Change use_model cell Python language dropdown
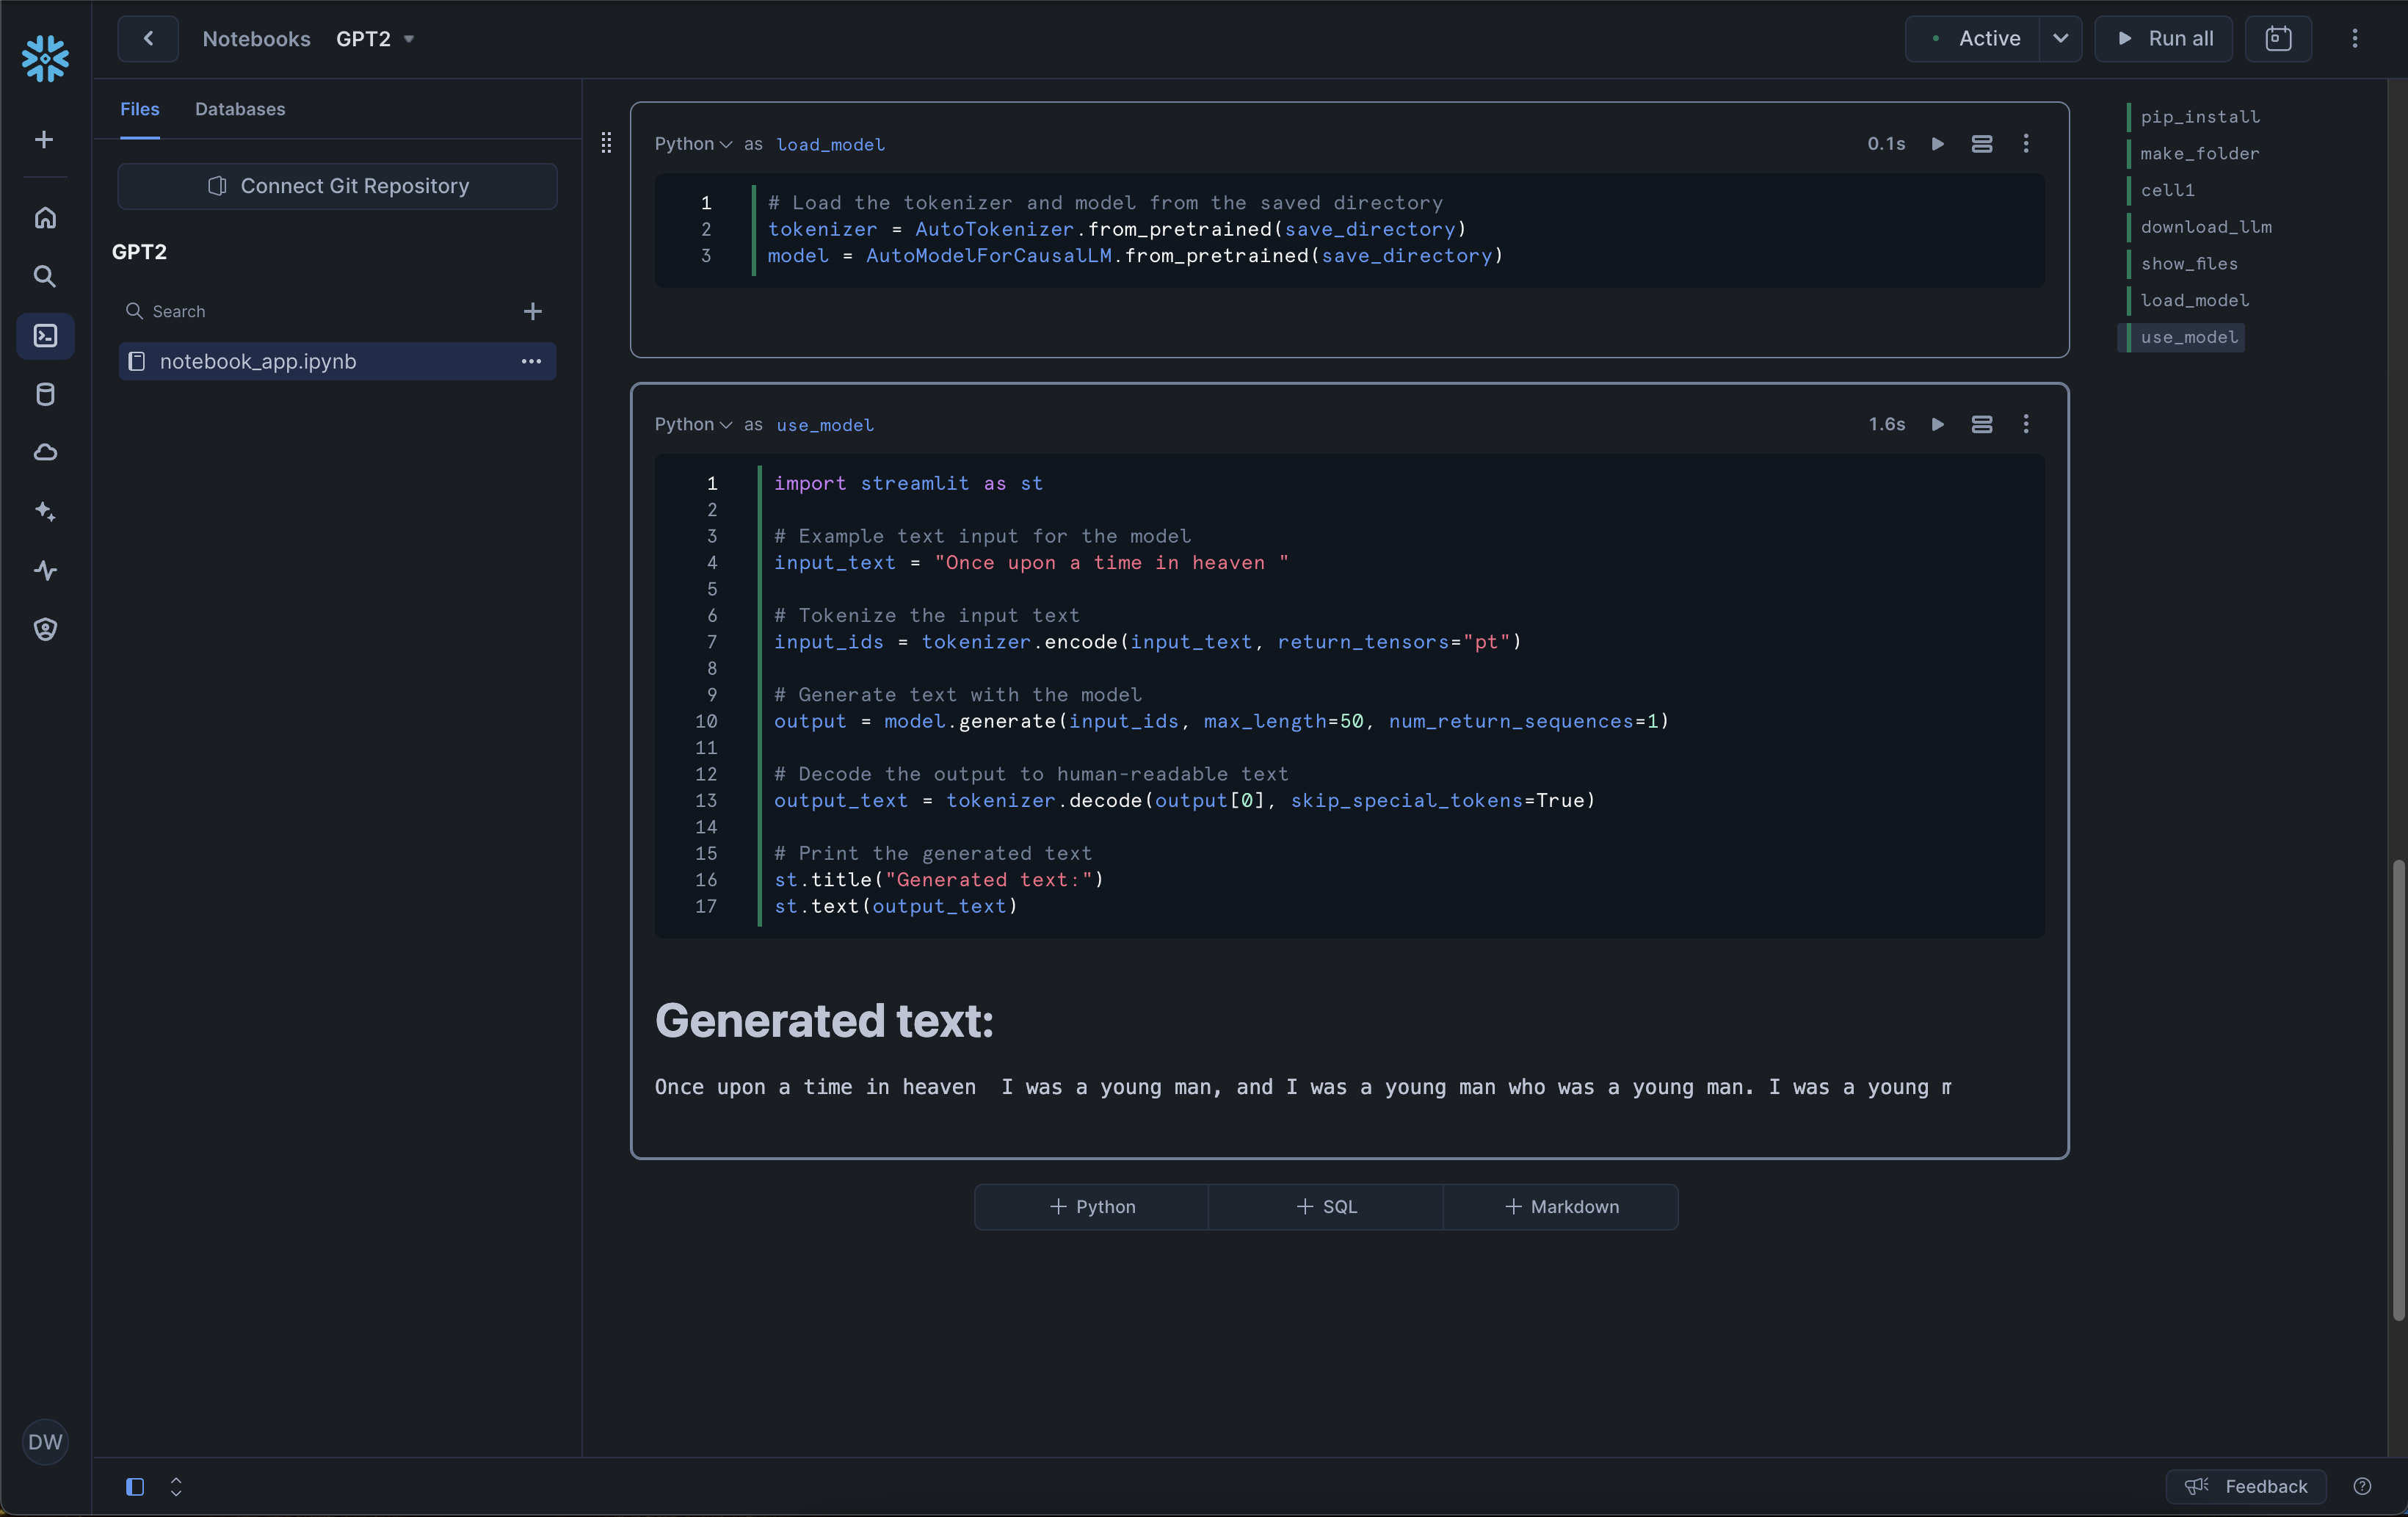The height and width of the screenshot is (1517, 2408). 693,424
